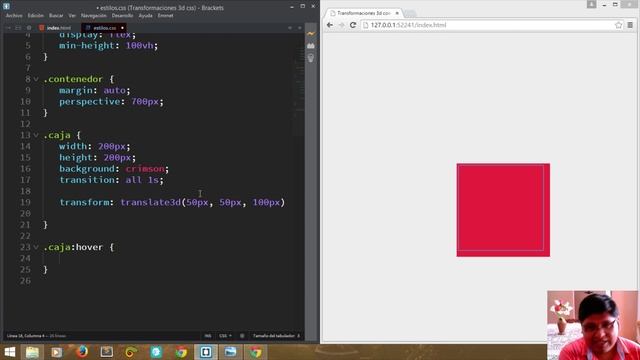The image size is (640, 360).
Task: Click the linting status icon in status bar
Action: click(x=242, y=336)
